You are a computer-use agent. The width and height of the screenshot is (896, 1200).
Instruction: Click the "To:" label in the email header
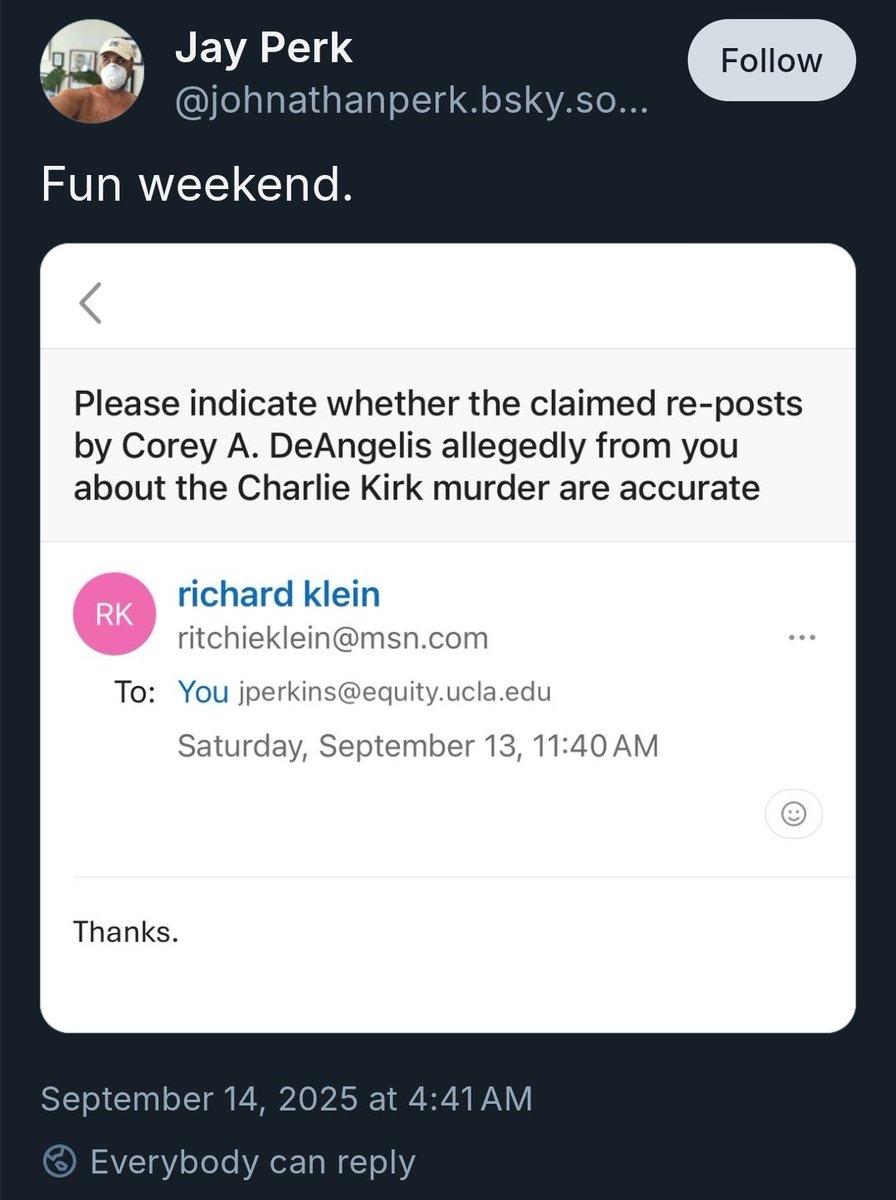coord(134,693)
